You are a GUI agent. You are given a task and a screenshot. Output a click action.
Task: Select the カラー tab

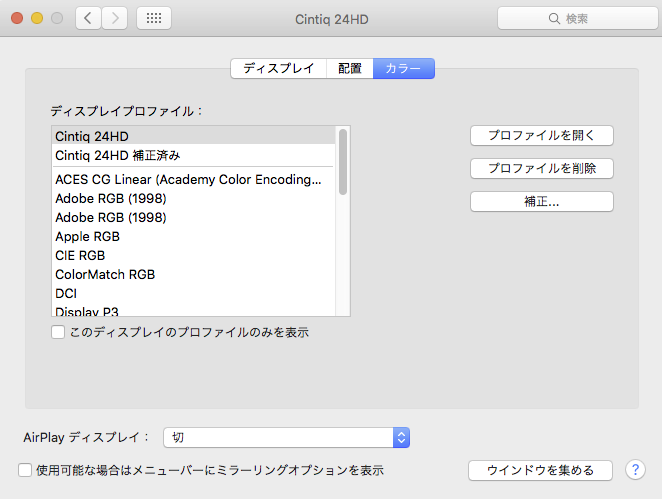pos(403,69)
